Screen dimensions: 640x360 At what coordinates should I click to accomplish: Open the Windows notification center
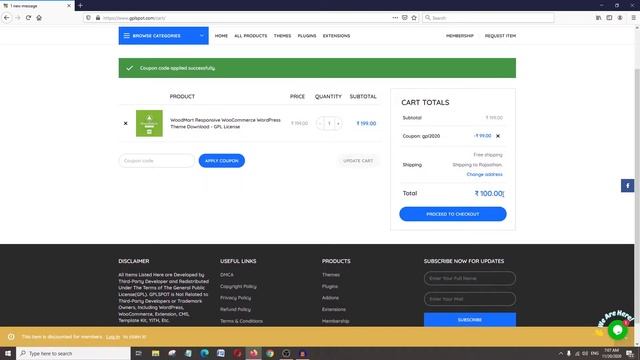point(630,353)
